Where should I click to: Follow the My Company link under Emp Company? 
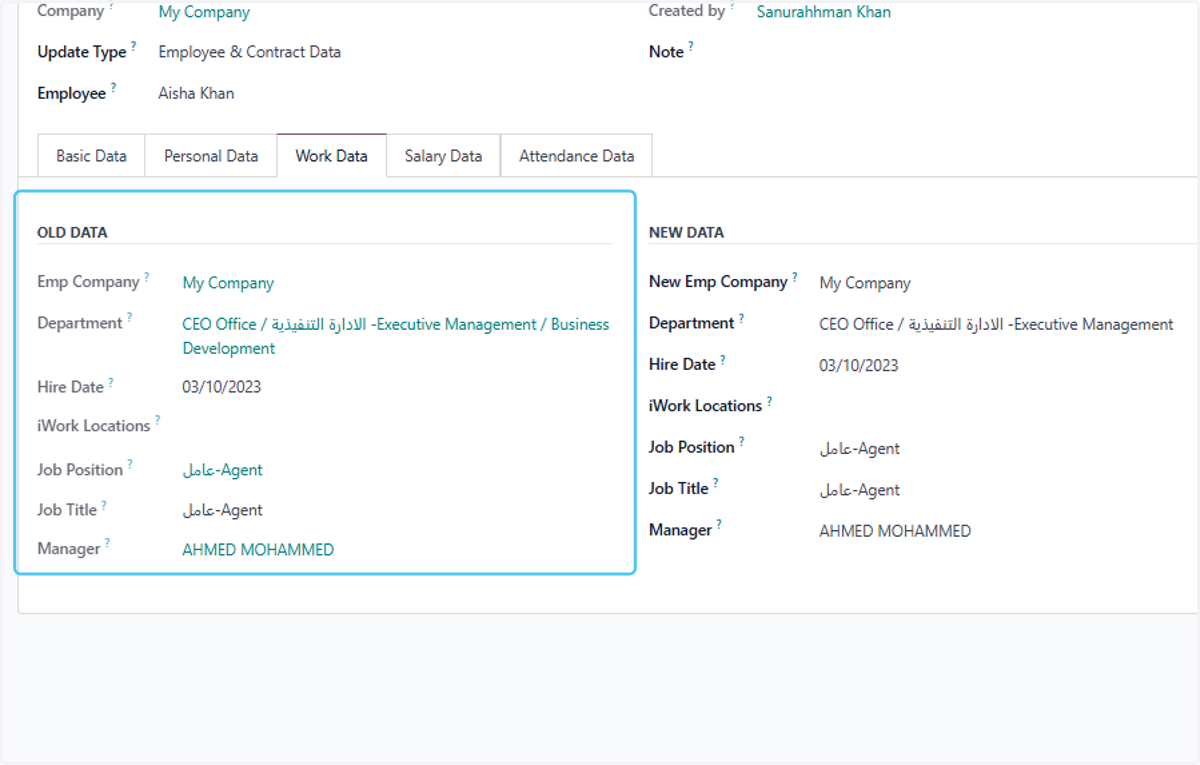coord(228,283)
